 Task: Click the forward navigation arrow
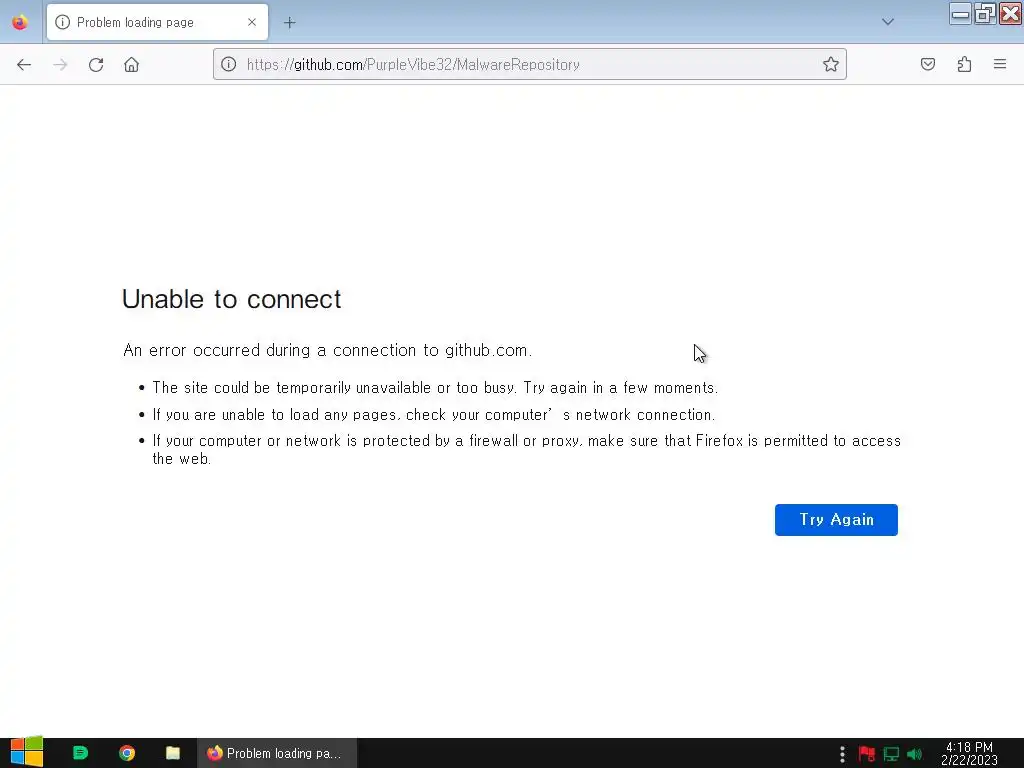click(60, 65)
